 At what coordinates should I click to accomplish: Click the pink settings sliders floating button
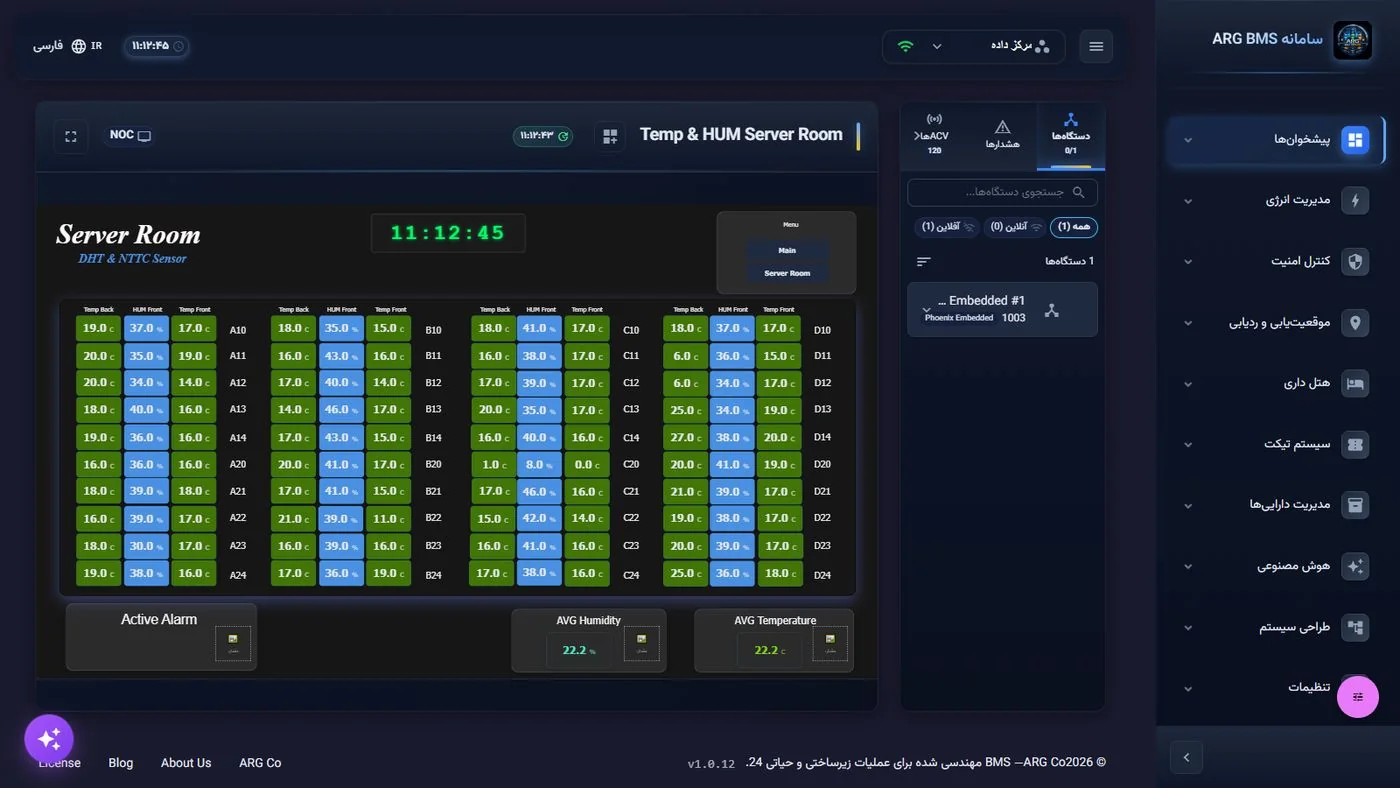pyautogui.click(x=1358, y=697)
